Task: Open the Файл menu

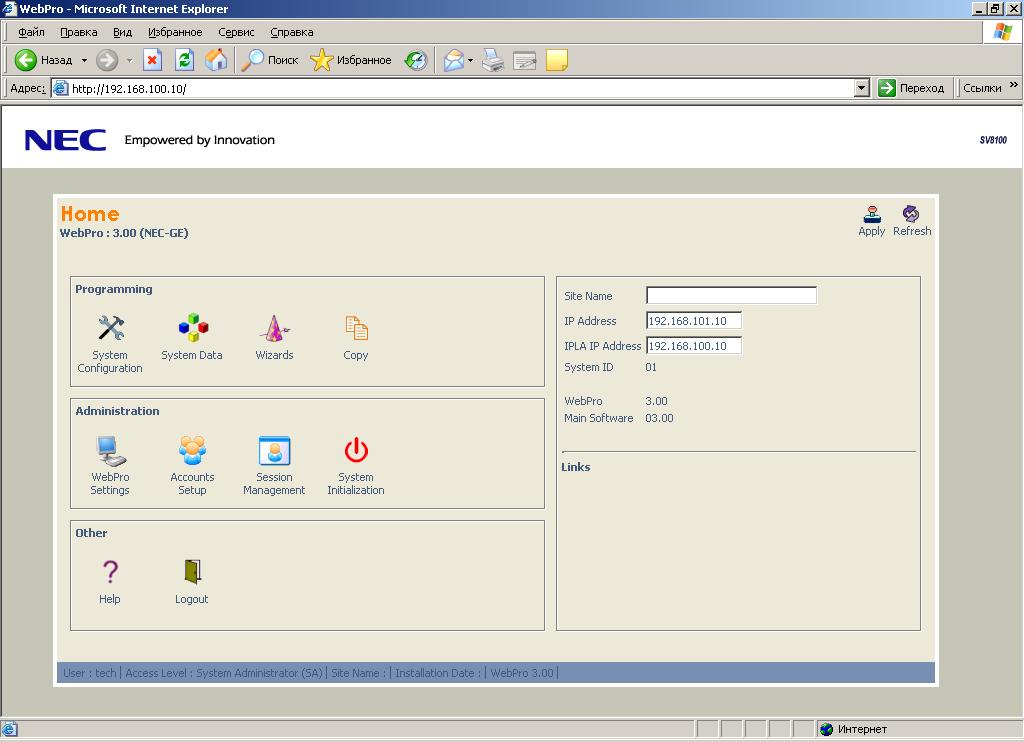Action: point(31,32)
